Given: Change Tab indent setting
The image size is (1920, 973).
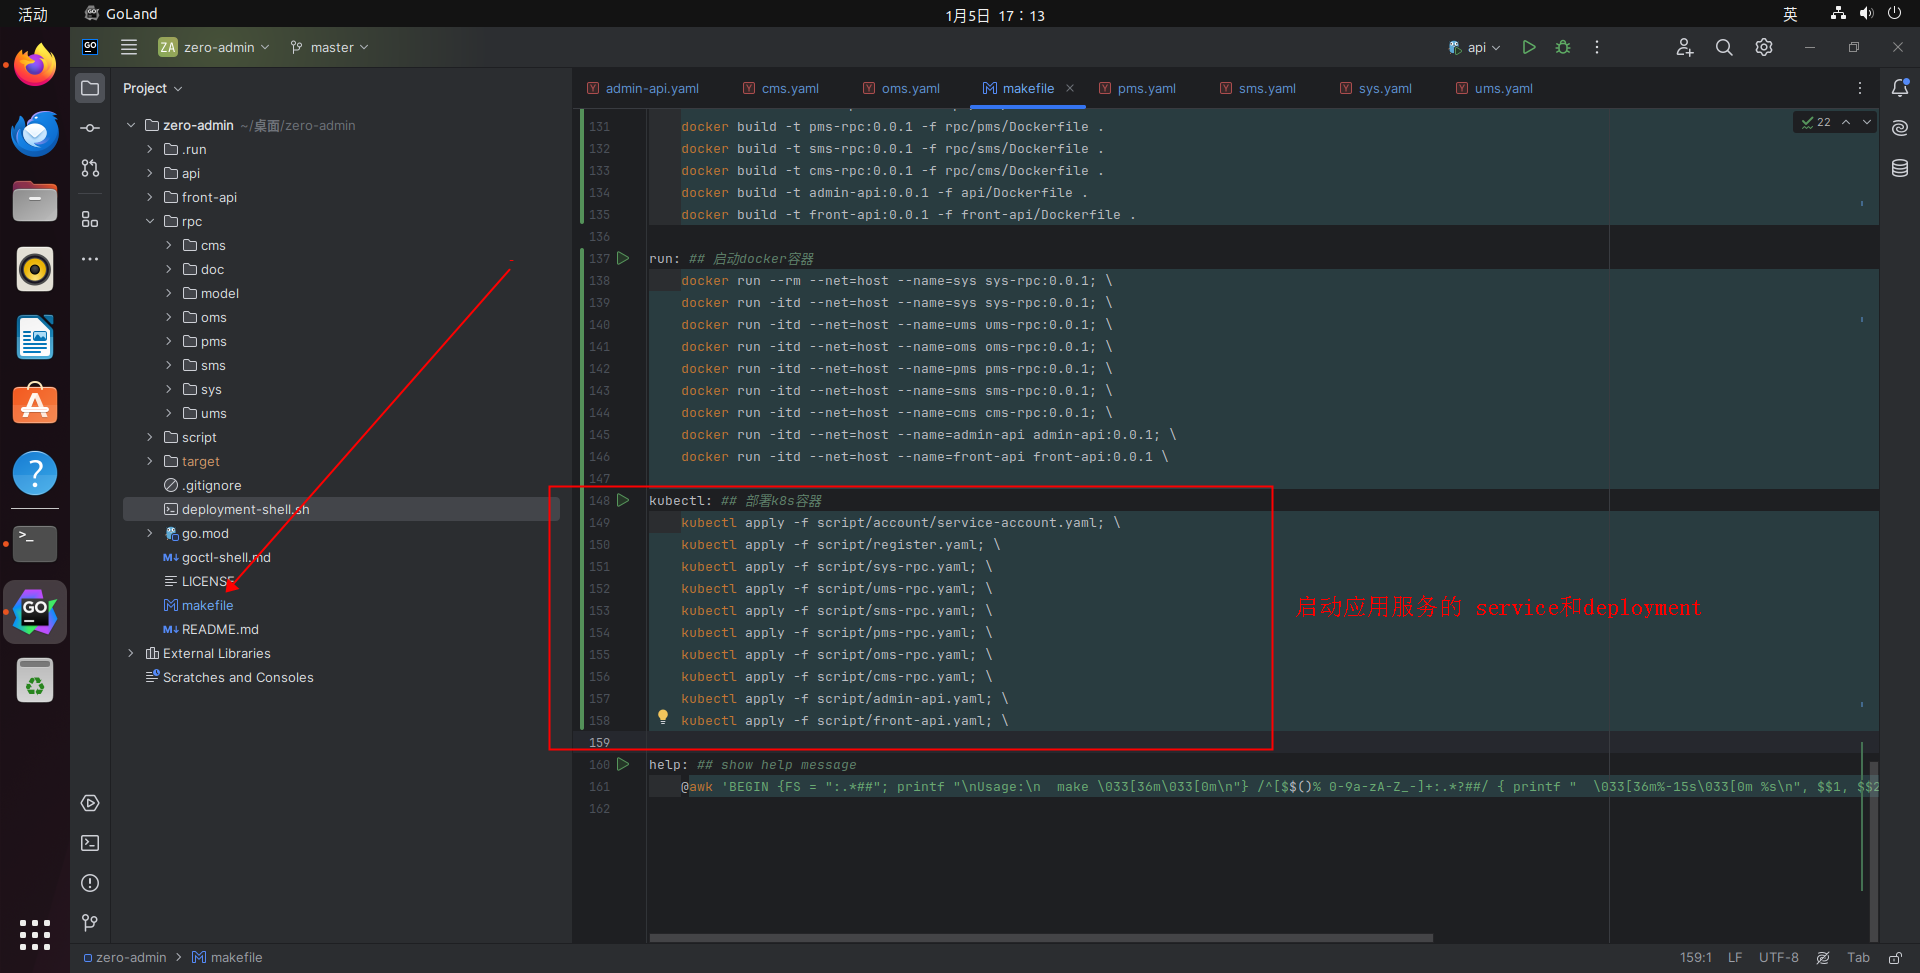Looking at the screenshot, I should point(1858,957).
